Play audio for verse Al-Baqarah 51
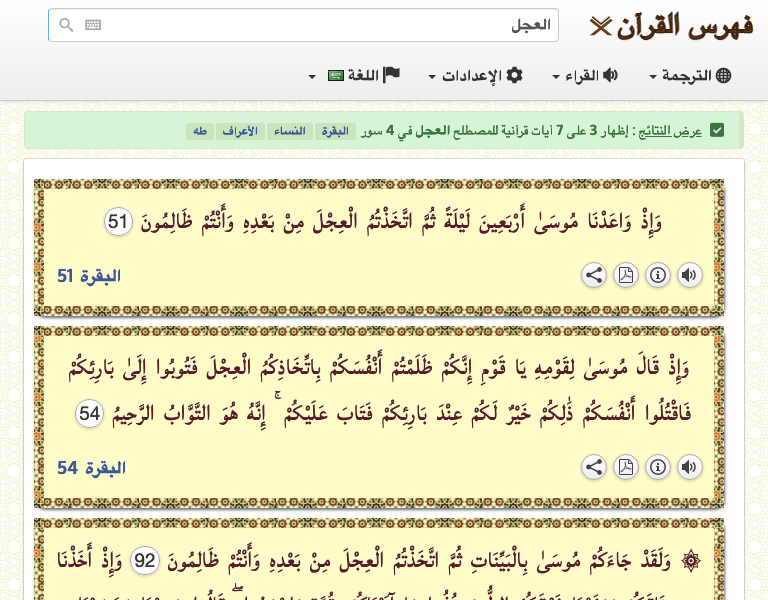This screenshot has width=768, height=600. [x=689, y=276]
